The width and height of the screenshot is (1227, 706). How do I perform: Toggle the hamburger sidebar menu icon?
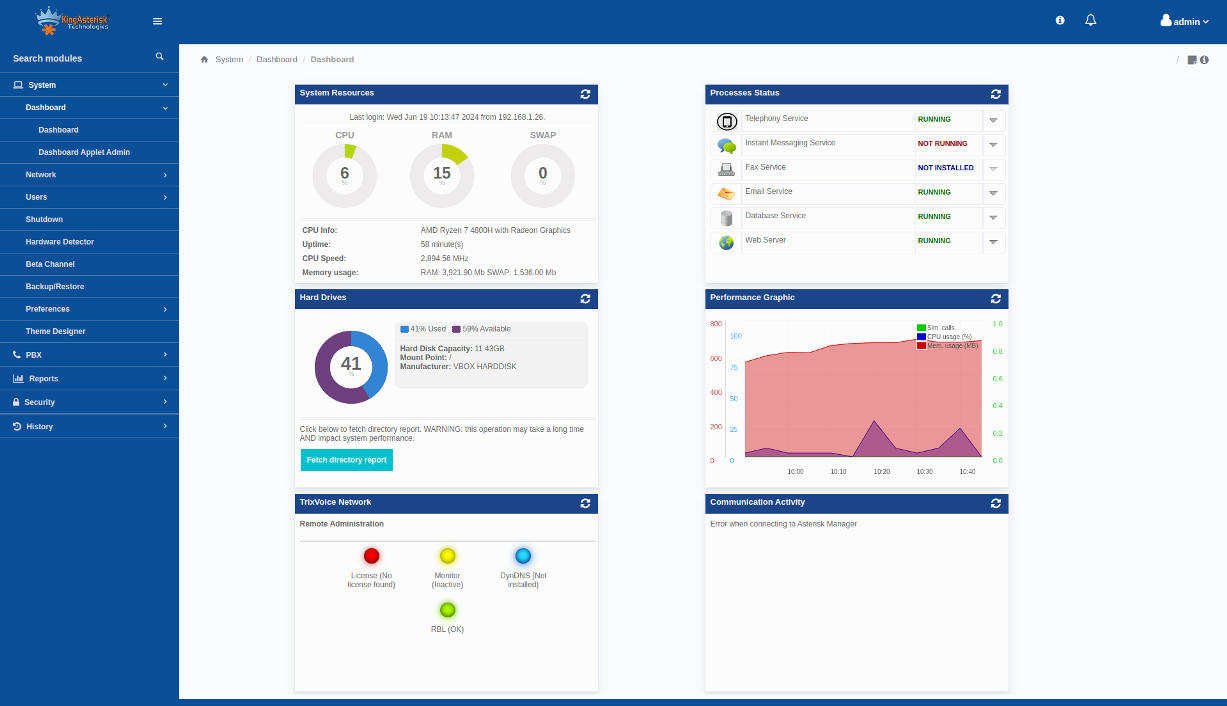pyautogui.click(x=157, y=21)
